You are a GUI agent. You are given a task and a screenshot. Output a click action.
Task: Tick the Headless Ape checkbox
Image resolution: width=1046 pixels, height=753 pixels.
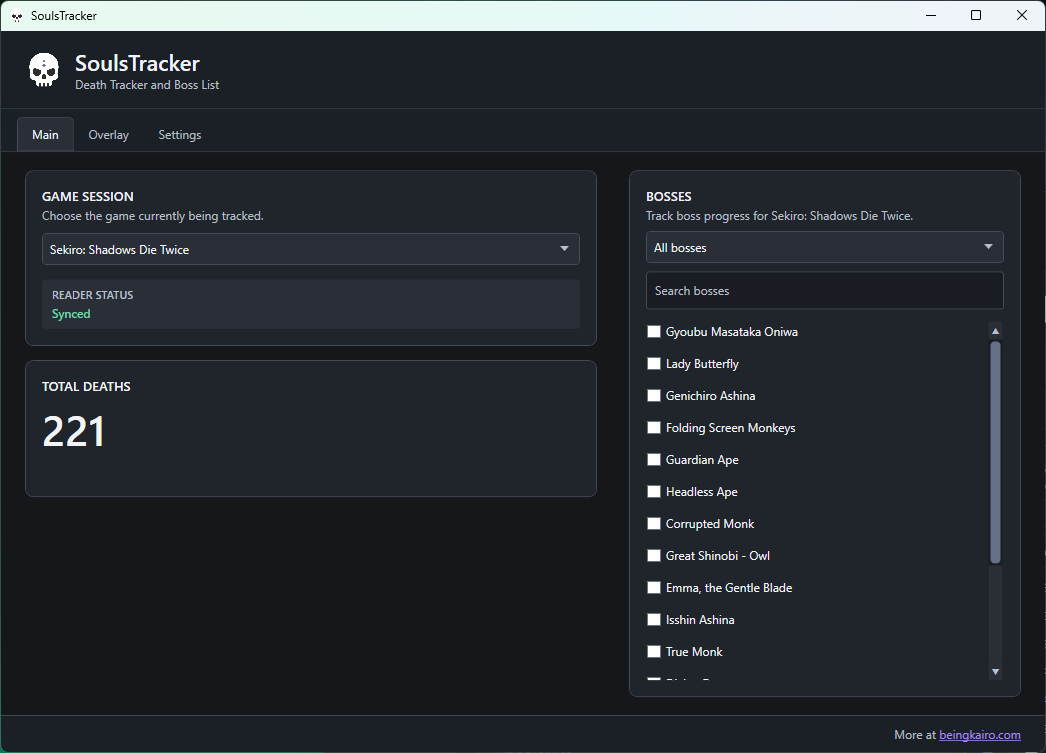(x=654, y=492)
